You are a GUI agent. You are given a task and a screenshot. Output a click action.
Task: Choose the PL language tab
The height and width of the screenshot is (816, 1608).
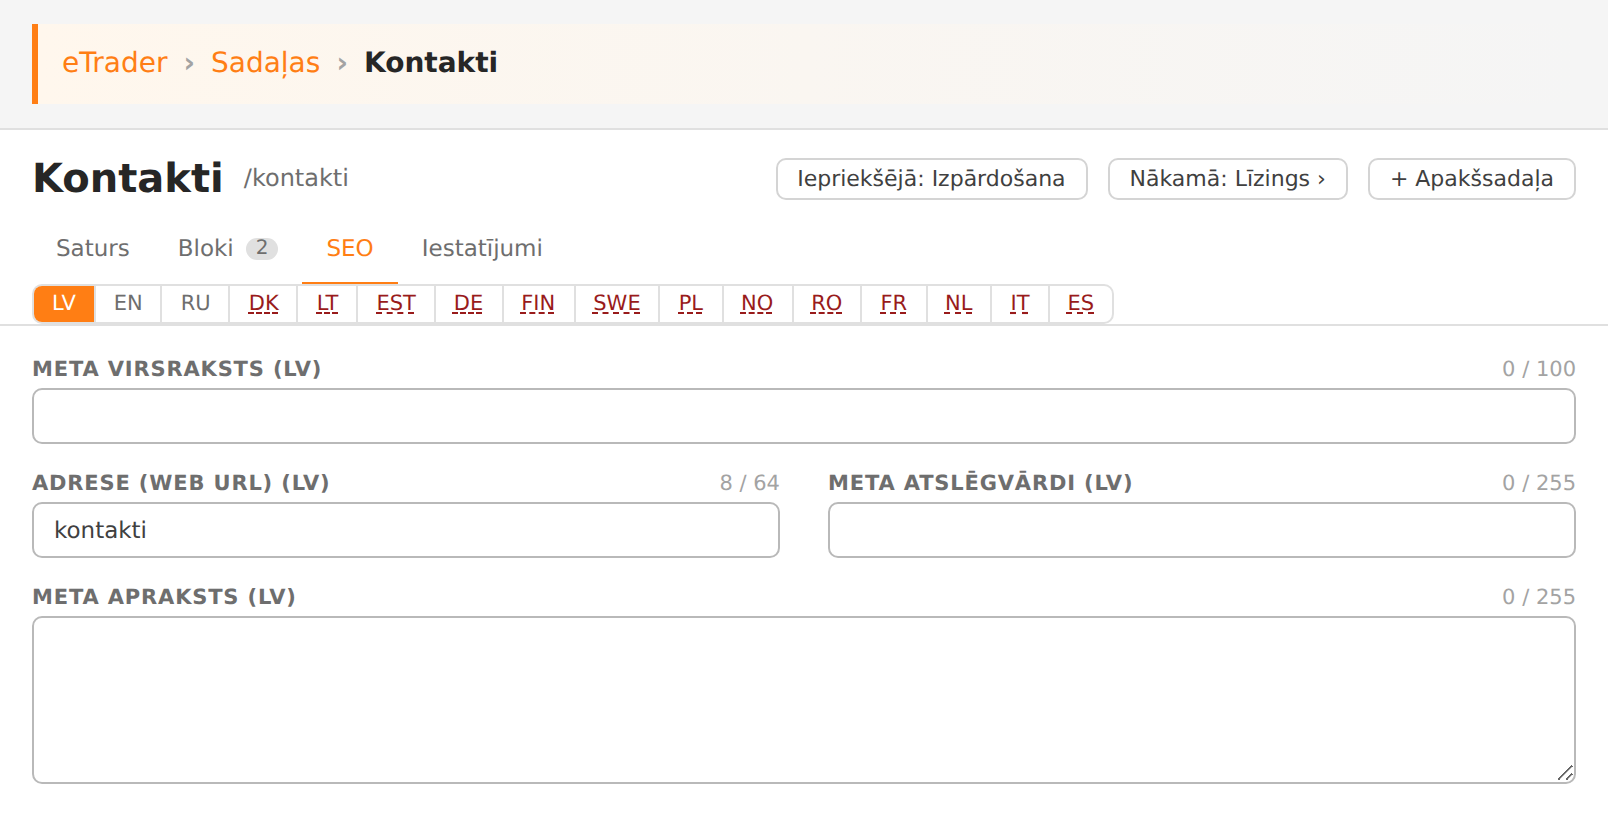click(691, 303)
